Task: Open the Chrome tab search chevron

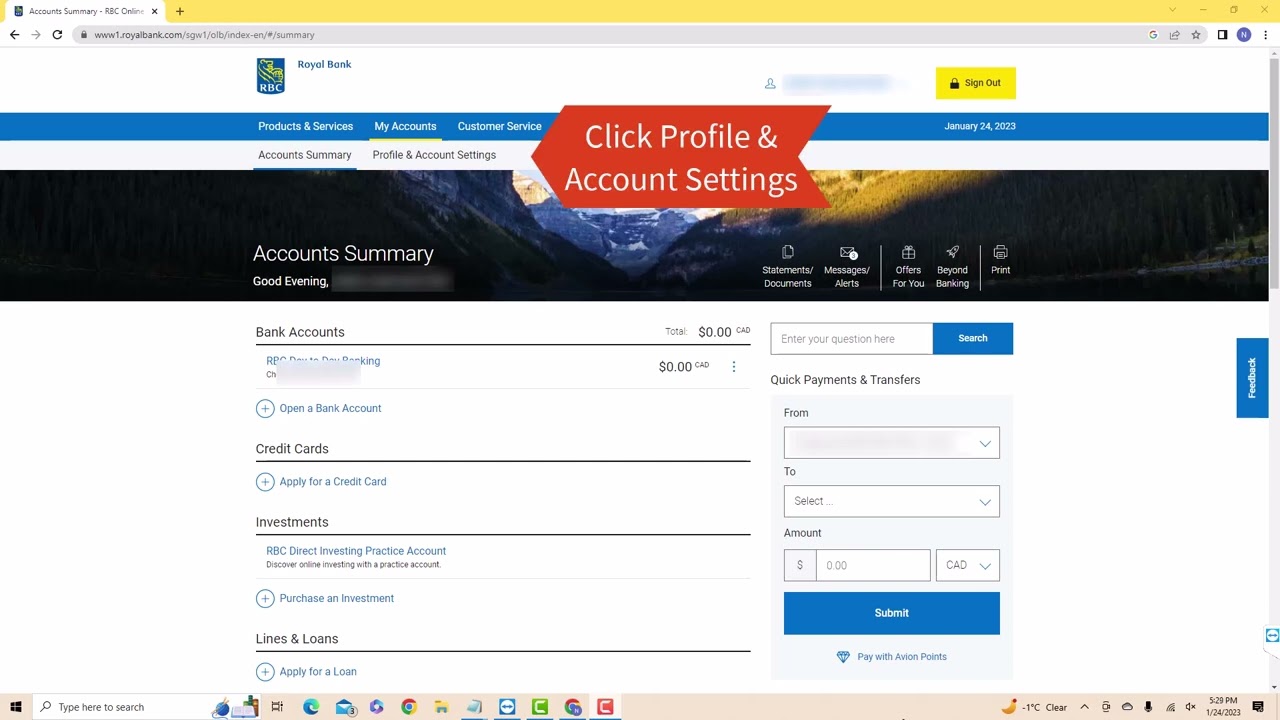Action: (x=1173, y=11)
